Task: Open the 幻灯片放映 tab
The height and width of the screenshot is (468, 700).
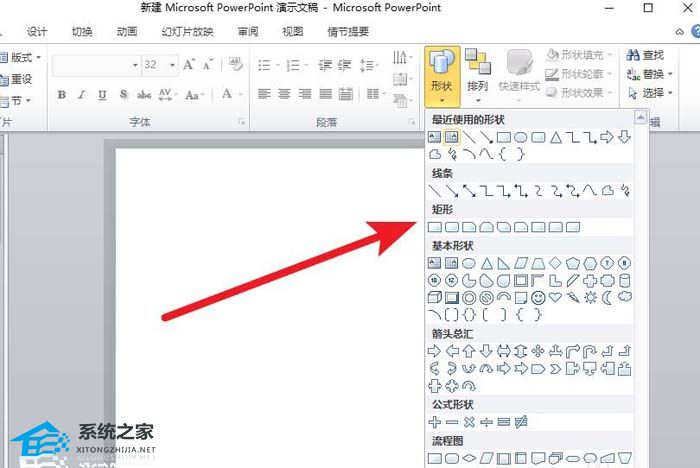Action: pyautogui.click(x=188, y=32)
